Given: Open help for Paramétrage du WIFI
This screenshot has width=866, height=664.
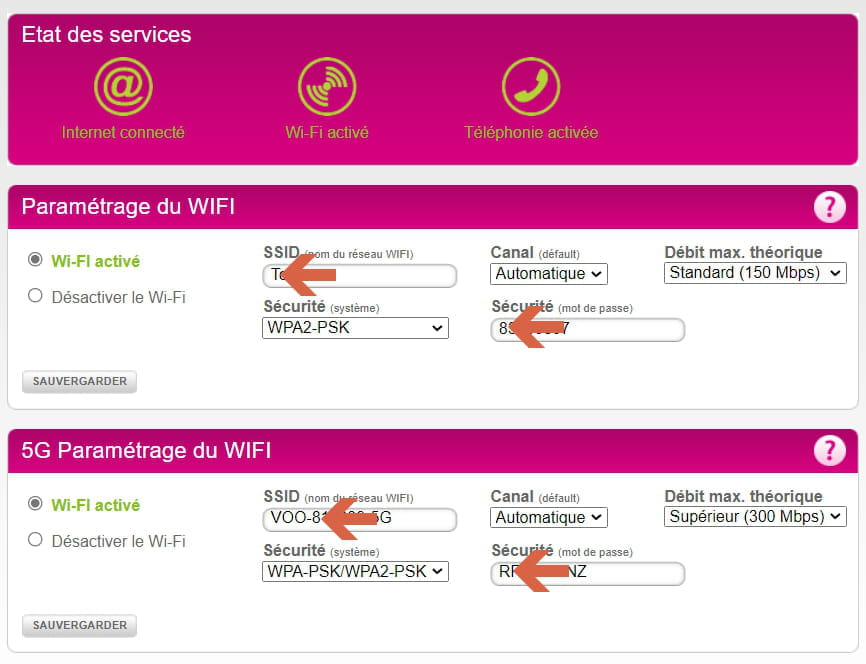Looking at the screenshot, I should [x=830, y=207].
